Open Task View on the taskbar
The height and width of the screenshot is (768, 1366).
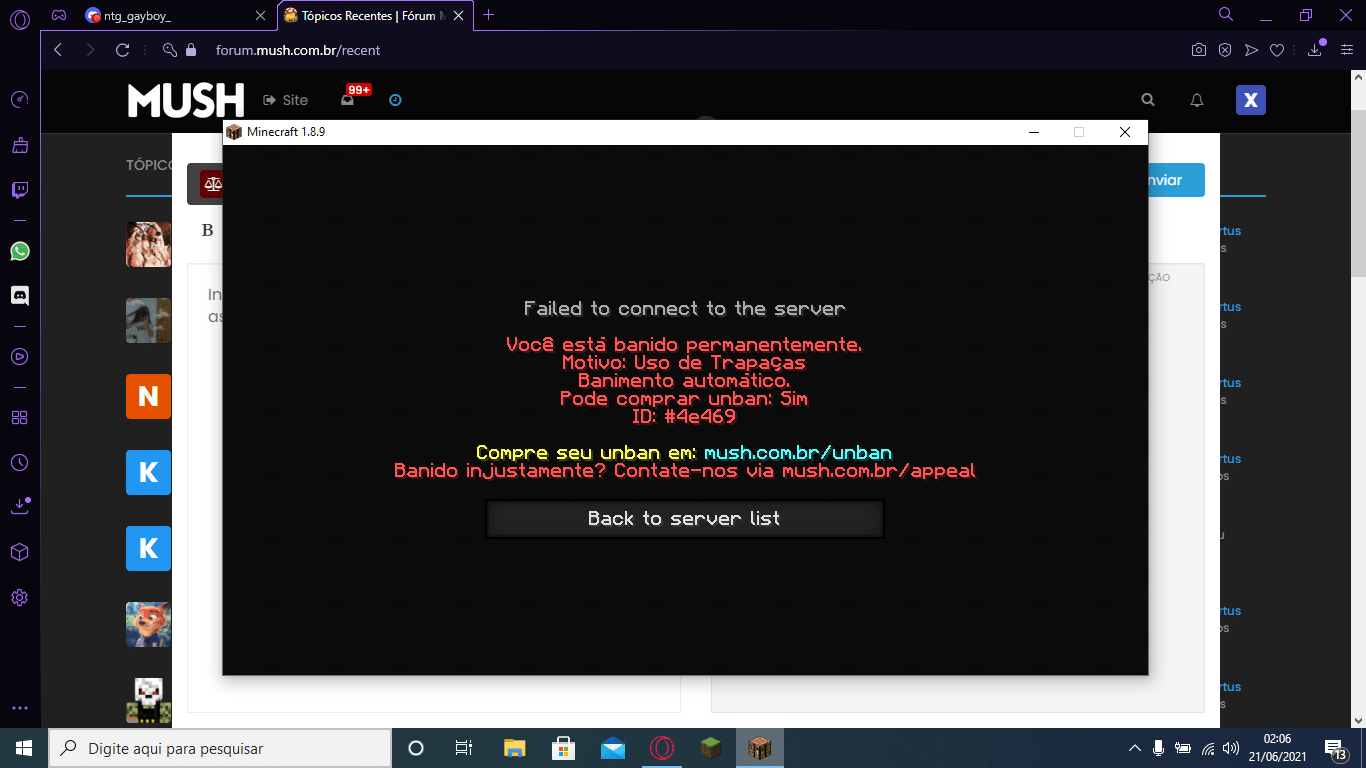464,748
